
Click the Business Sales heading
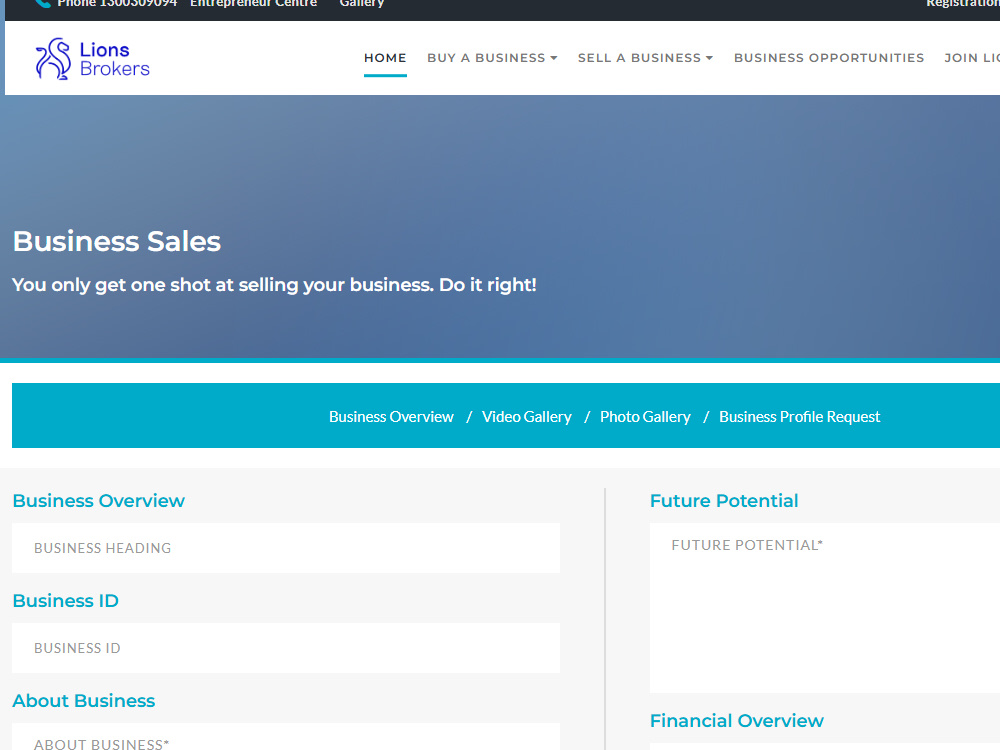[x=117, y=241]
